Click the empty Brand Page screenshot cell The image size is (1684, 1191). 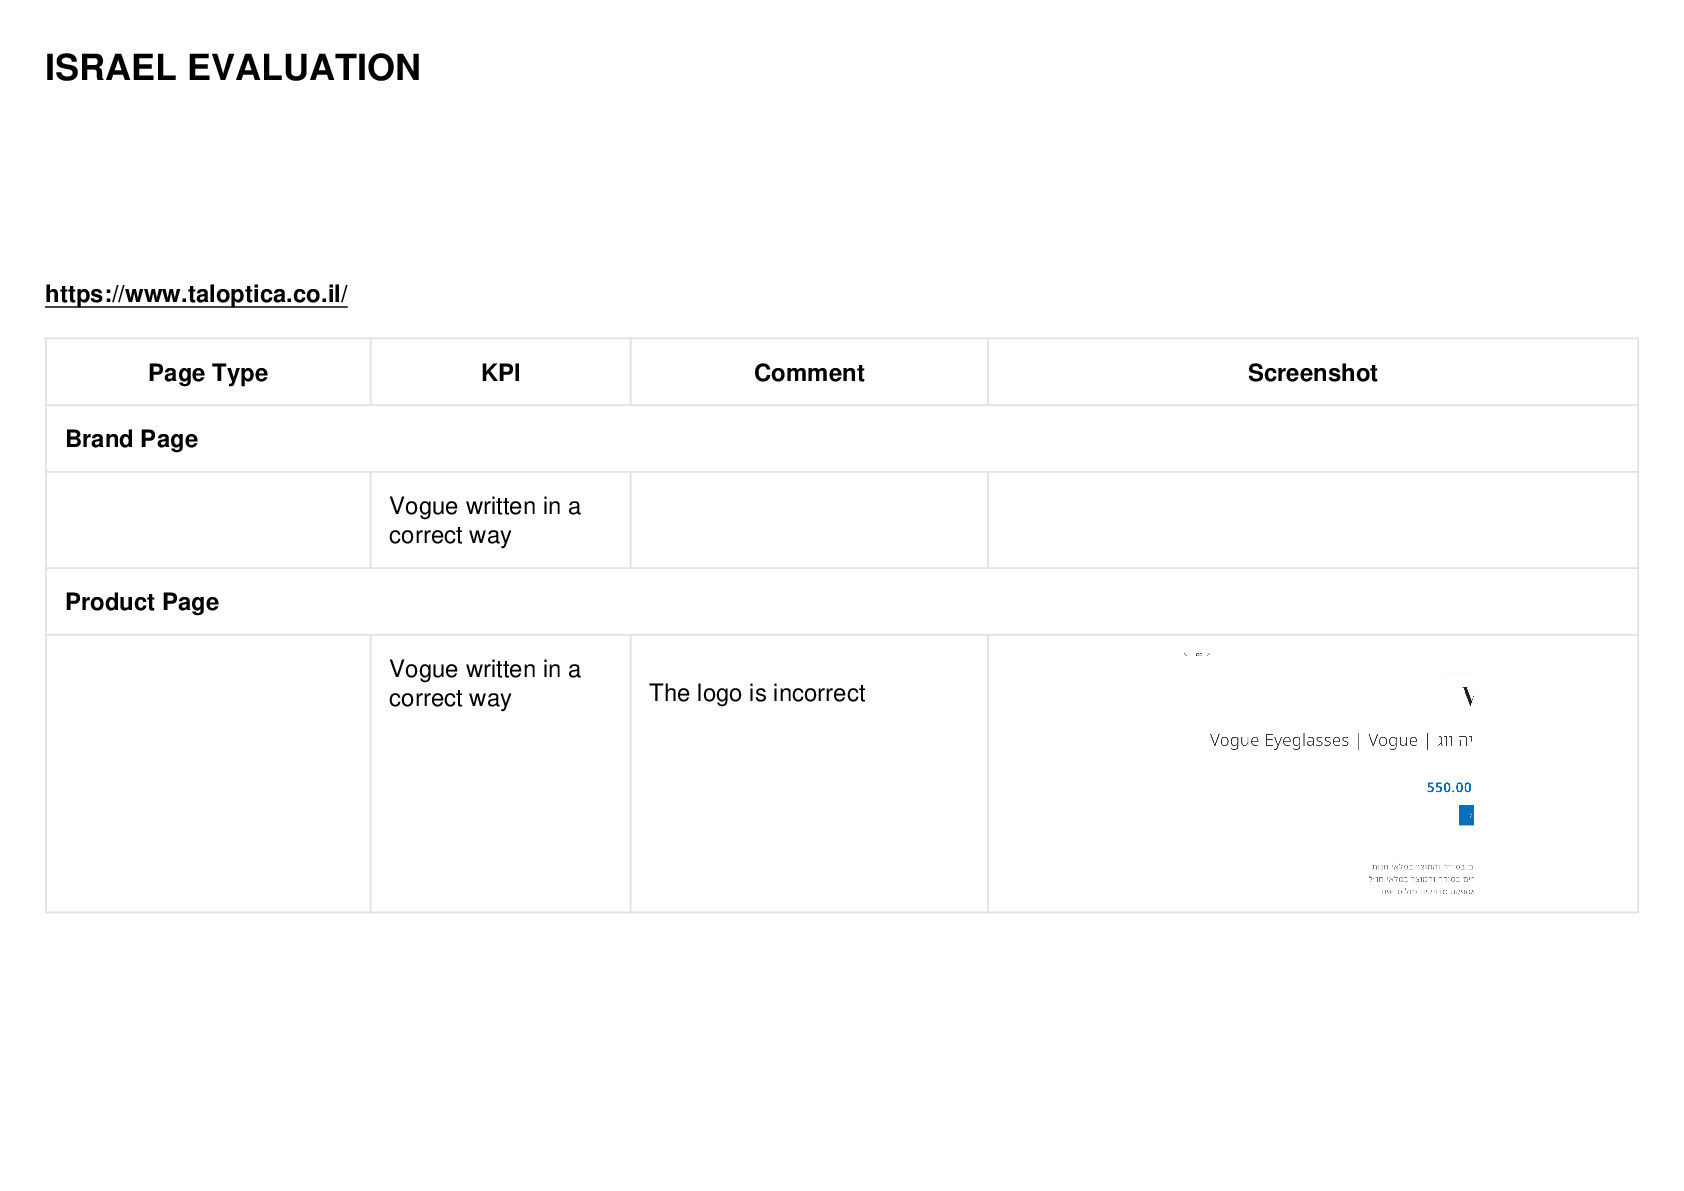1313,520
